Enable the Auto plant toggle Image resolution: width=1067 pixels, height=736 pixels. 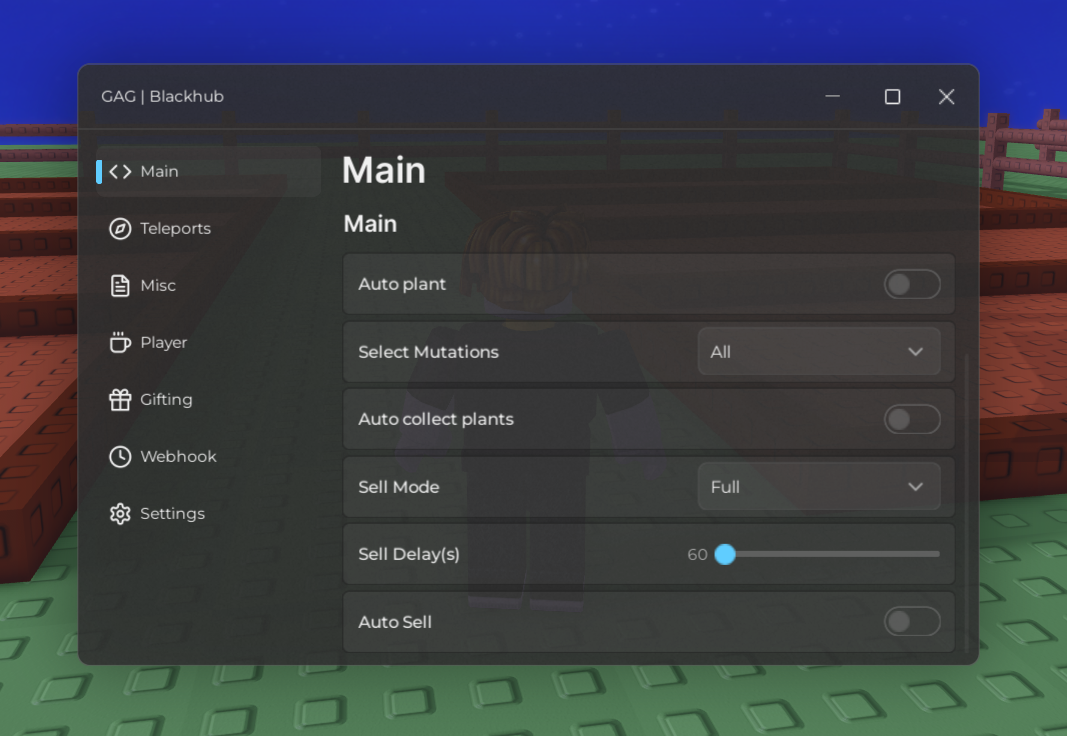point(912,284)
